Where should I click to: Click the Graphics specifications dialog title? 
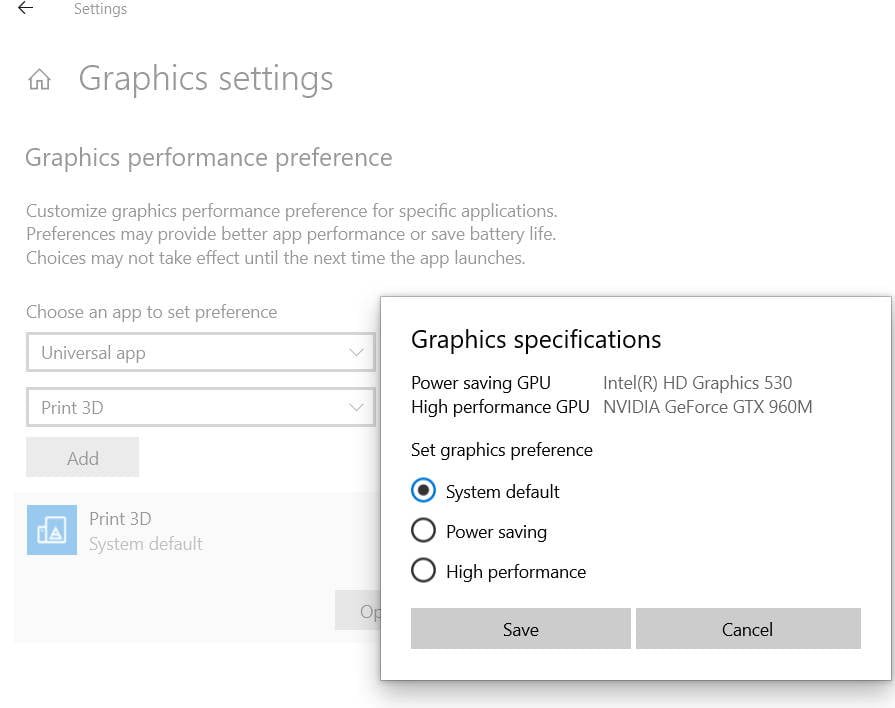pyautogui.click(x=536, y=340)
